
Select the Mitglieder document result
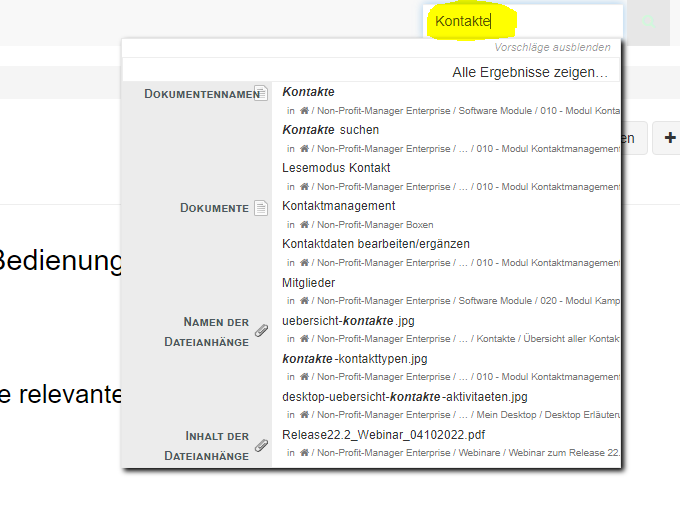pos(308,282)
